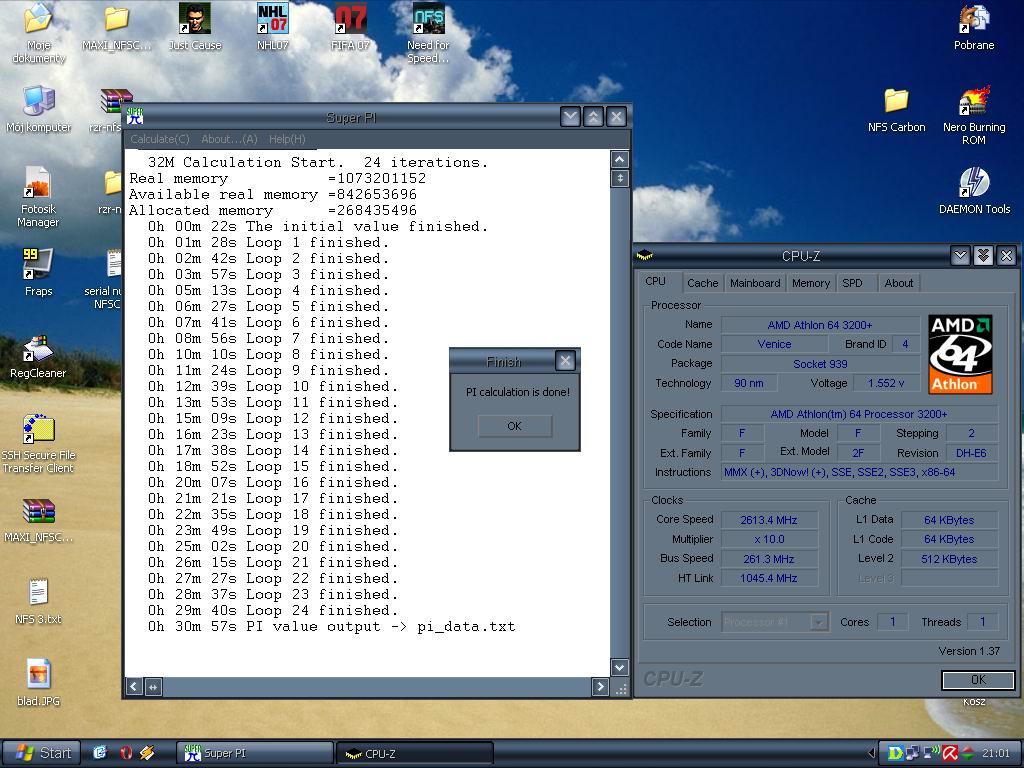Click OK in the Finish dialog
This screenshot has width=1024, height=768.
[x=515, y=426]
